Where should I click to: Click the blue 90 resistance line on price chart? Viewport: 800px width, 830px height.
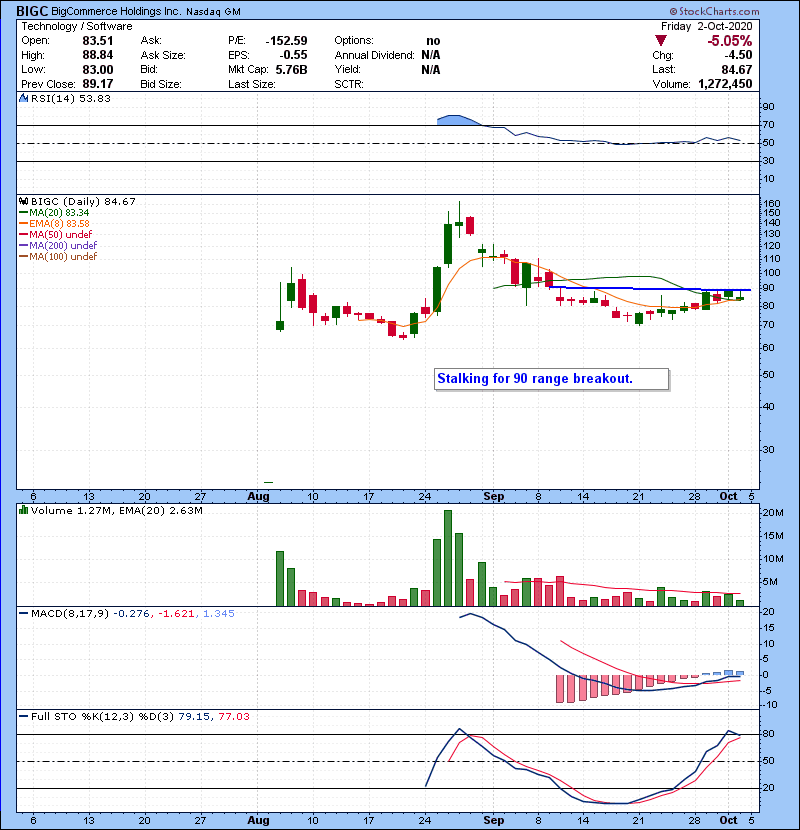650,288
